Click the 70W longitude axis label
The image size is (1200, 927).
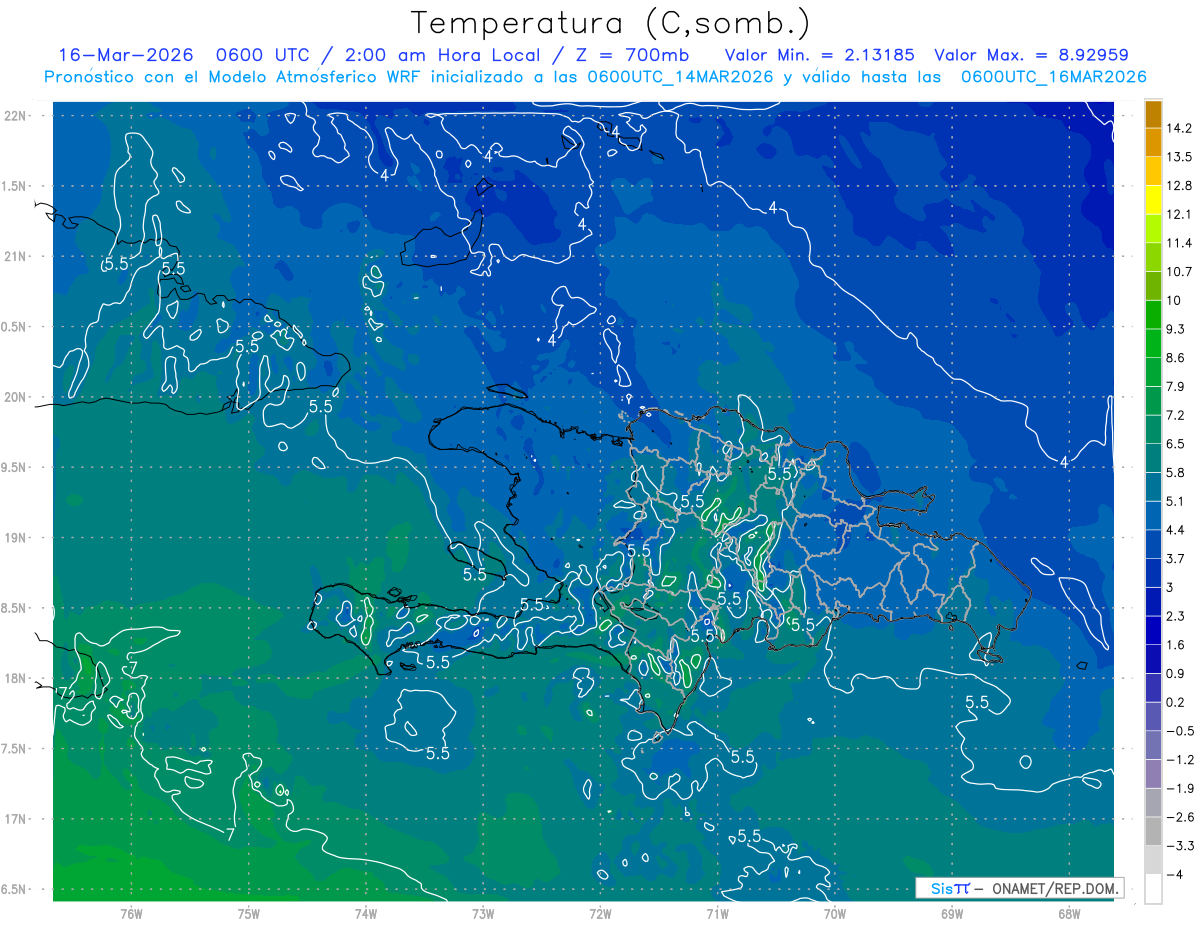835,913
